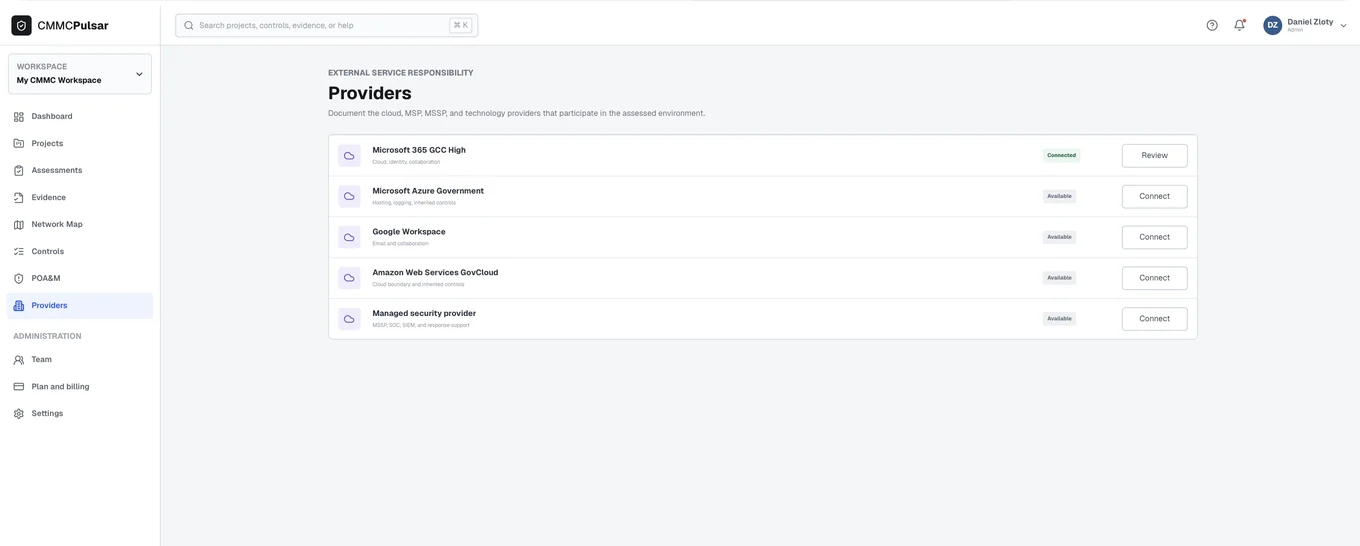Viewport: 1360px width, 546px height.
Task: Connect Microsoft Azure Government
Action: 1154,197
